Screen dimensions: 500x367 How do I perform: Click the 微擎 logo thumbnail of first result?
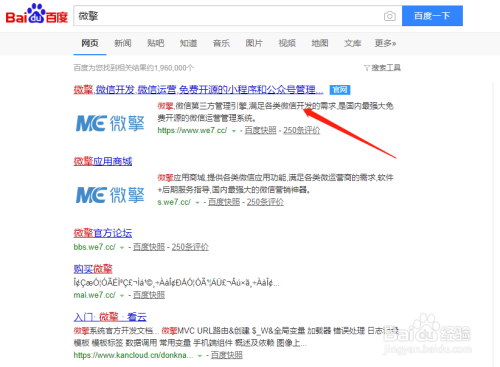coord(110,123)
